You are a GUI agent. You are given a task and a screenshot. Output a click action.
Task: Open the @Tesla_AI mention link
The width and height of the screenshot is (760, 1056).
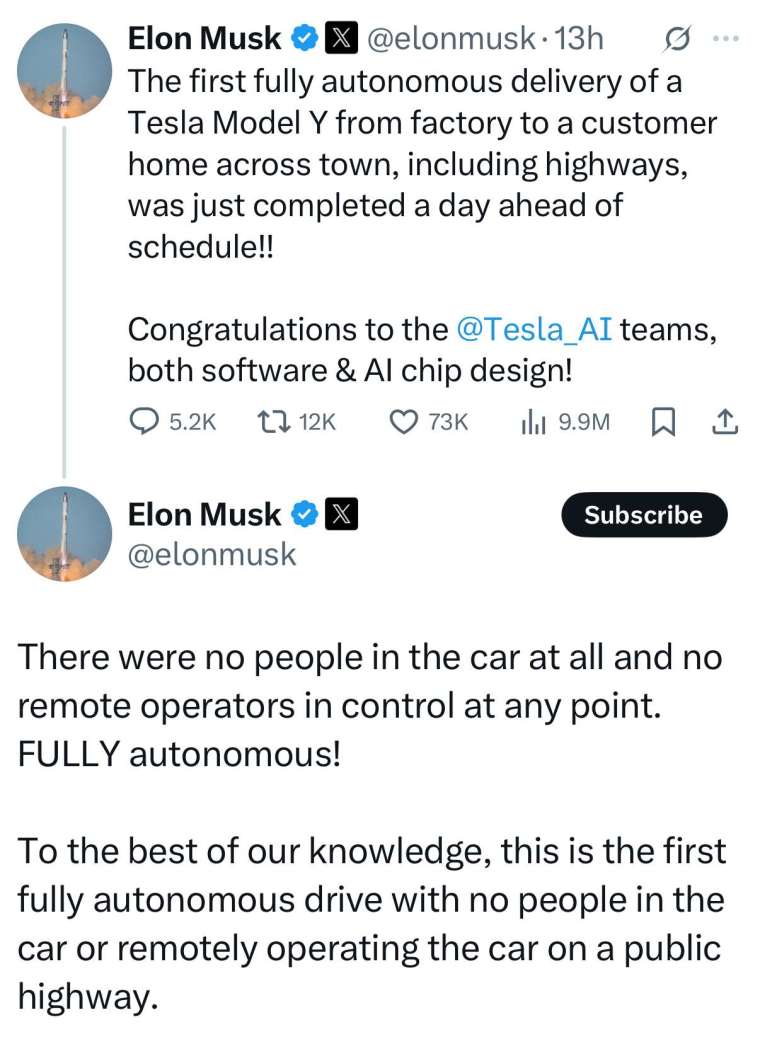click(x=534, y=330)
